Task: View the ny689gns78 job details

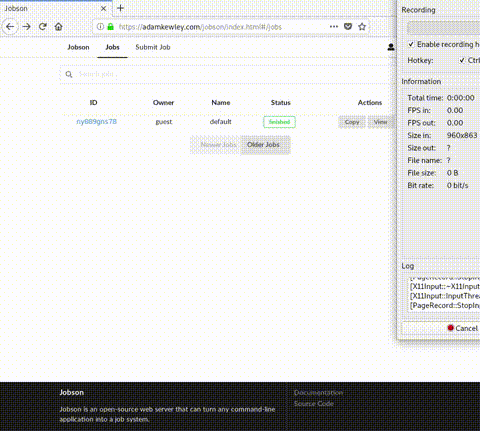Action: tap(380, 122)
